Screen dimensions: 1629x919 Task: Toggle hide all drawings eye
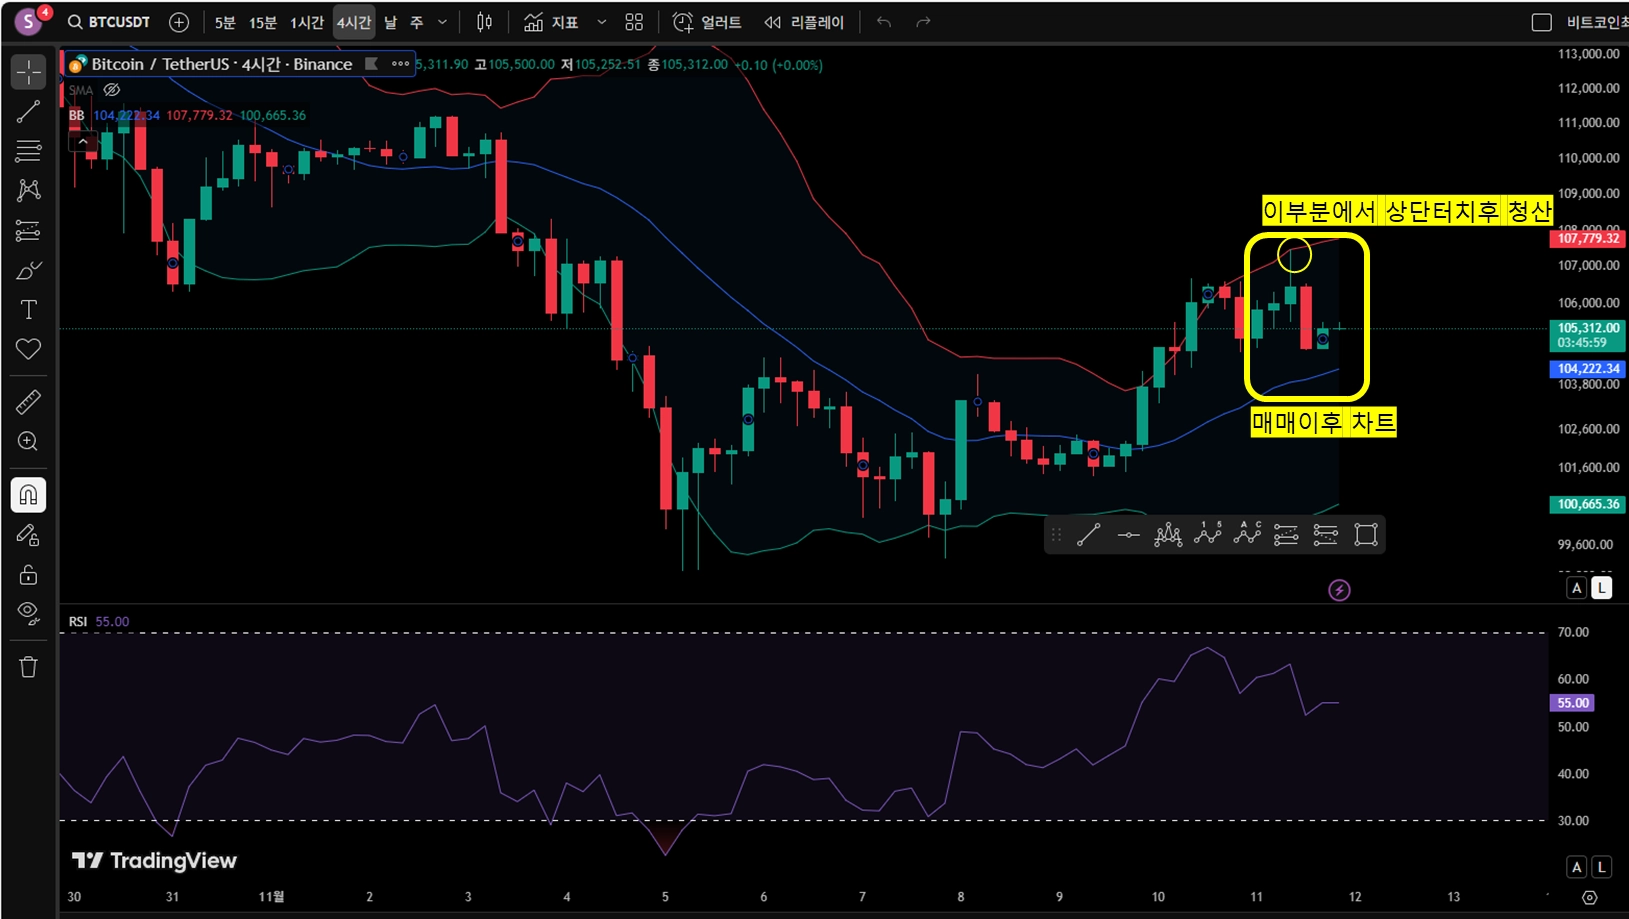28,613
